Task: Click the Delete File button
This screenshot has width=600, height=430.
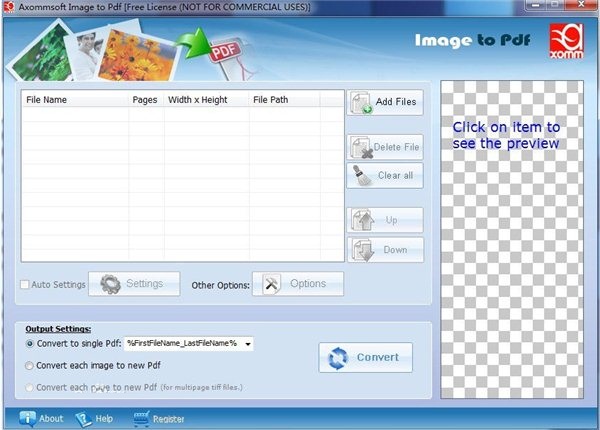Action: tap(385, 147)
